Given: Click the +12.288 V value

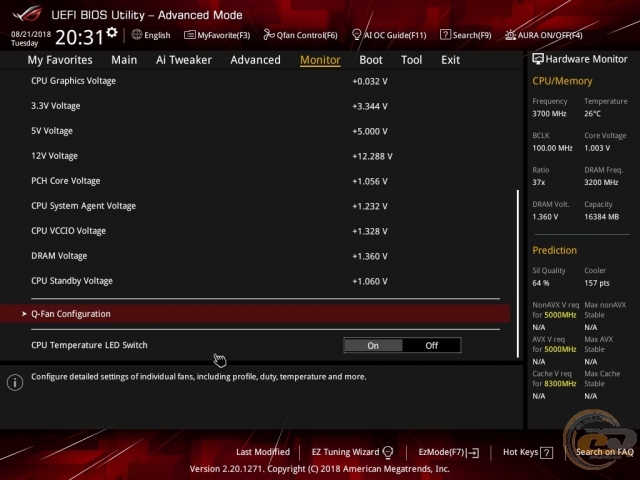Looking at the screenshot, I should click(x=372, y=156).
